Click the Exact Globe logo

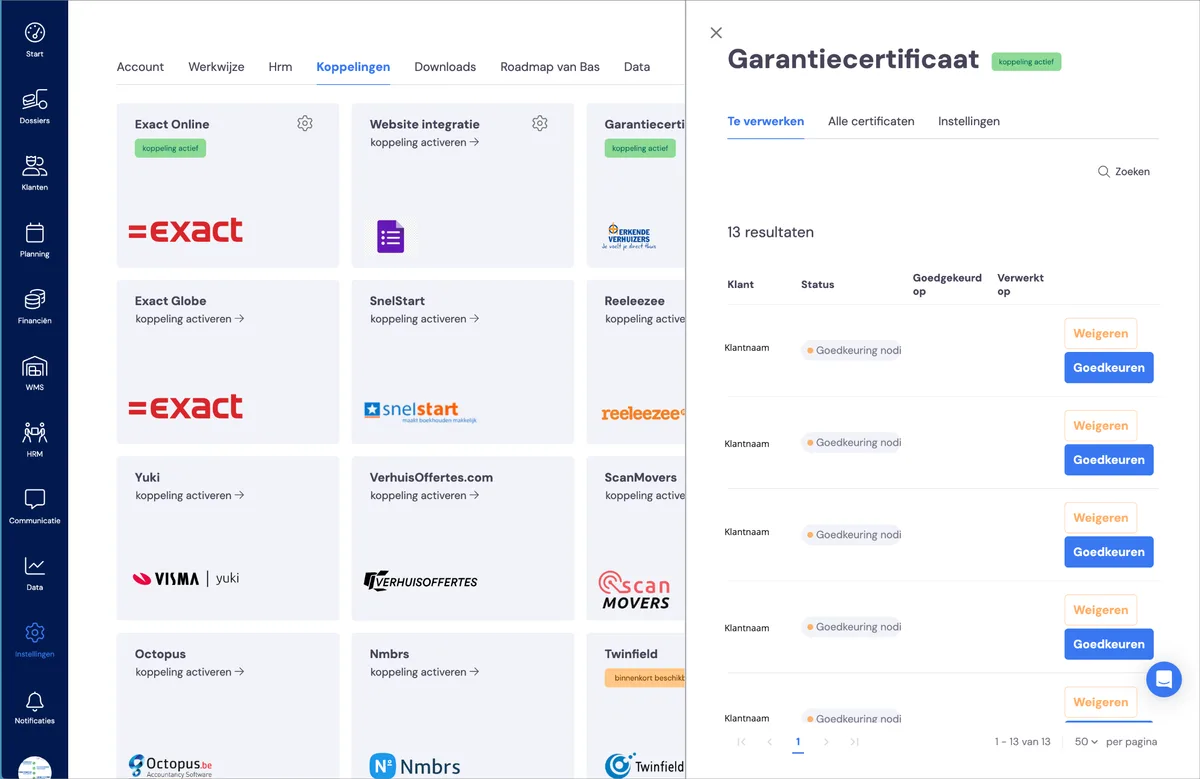186,406
